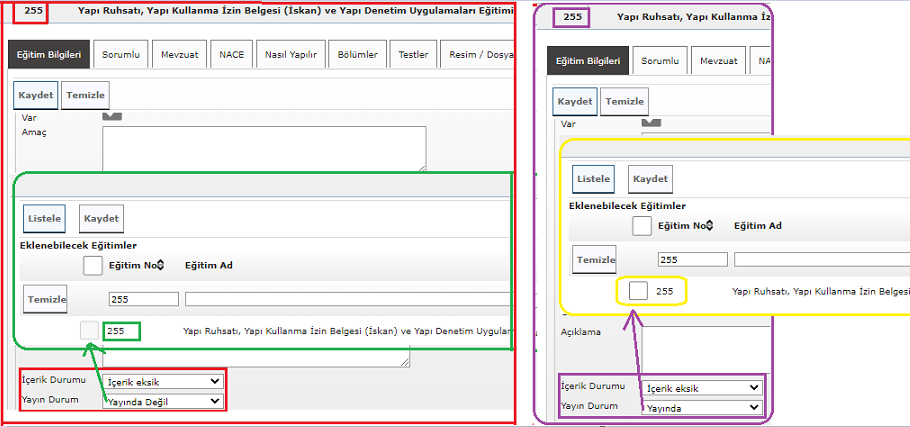
Task: Tick the row 255 checkbox in green-outlined box
Action: 91,331
